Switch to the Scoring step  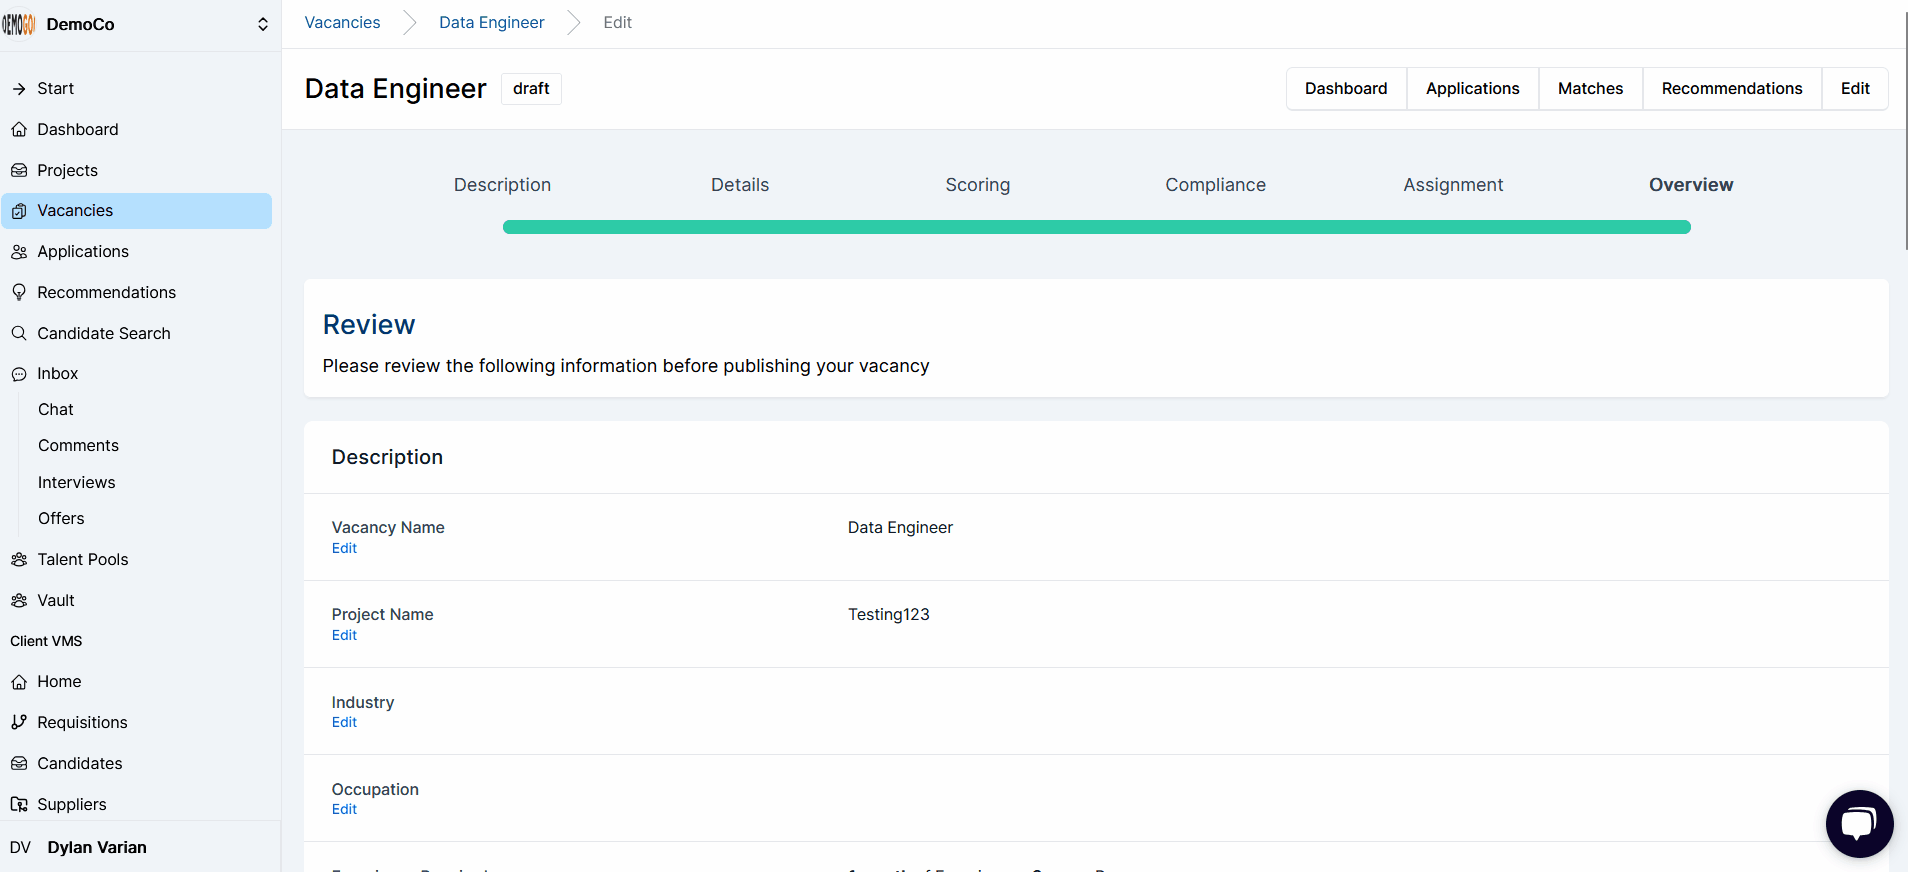pos(978,185)
